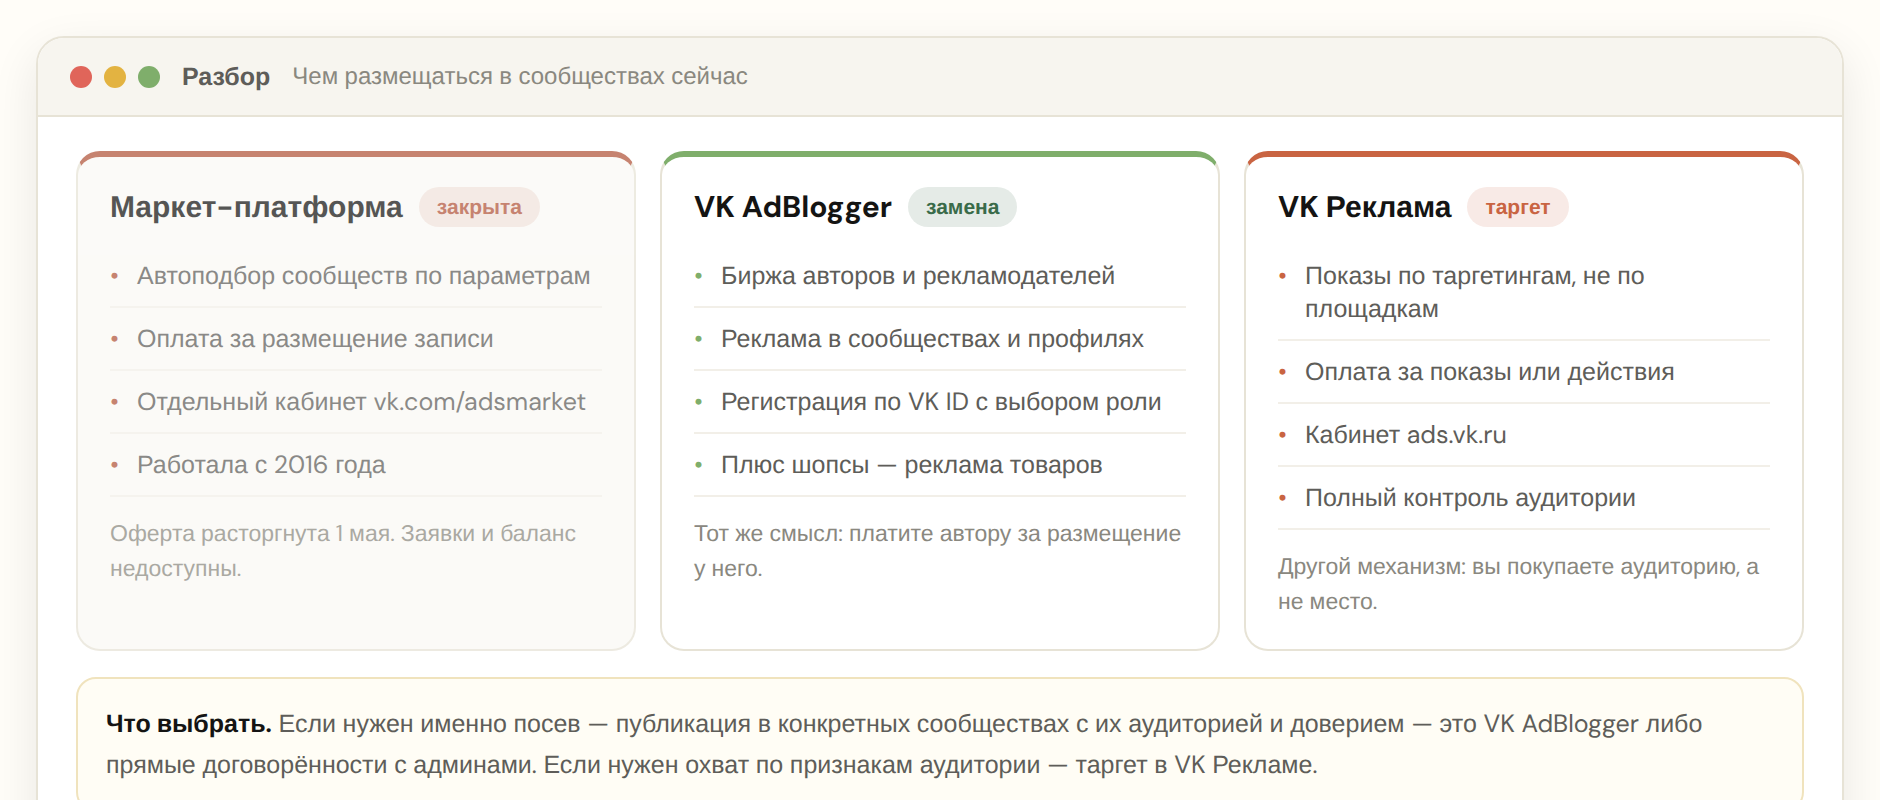1880x800 pixels.
Task: Click the 'таргет' badge
Action: [x=1517, y=207]
